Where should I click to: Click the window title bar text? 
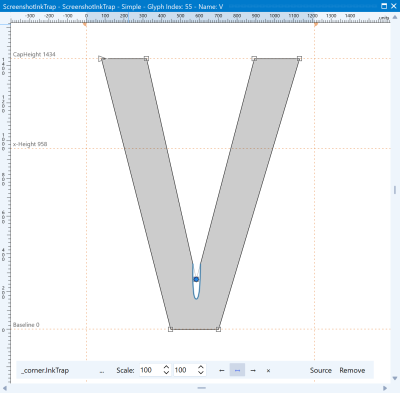coord(113,6)
